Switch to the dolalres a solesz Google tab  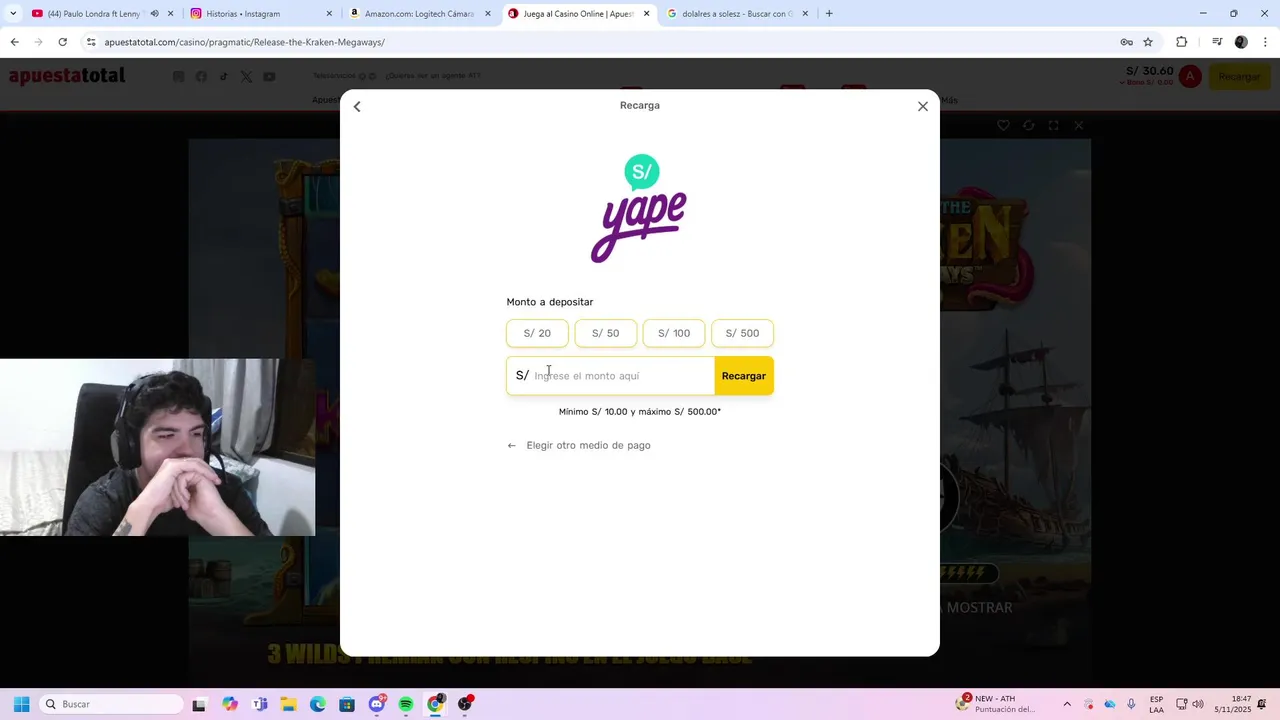738,14
